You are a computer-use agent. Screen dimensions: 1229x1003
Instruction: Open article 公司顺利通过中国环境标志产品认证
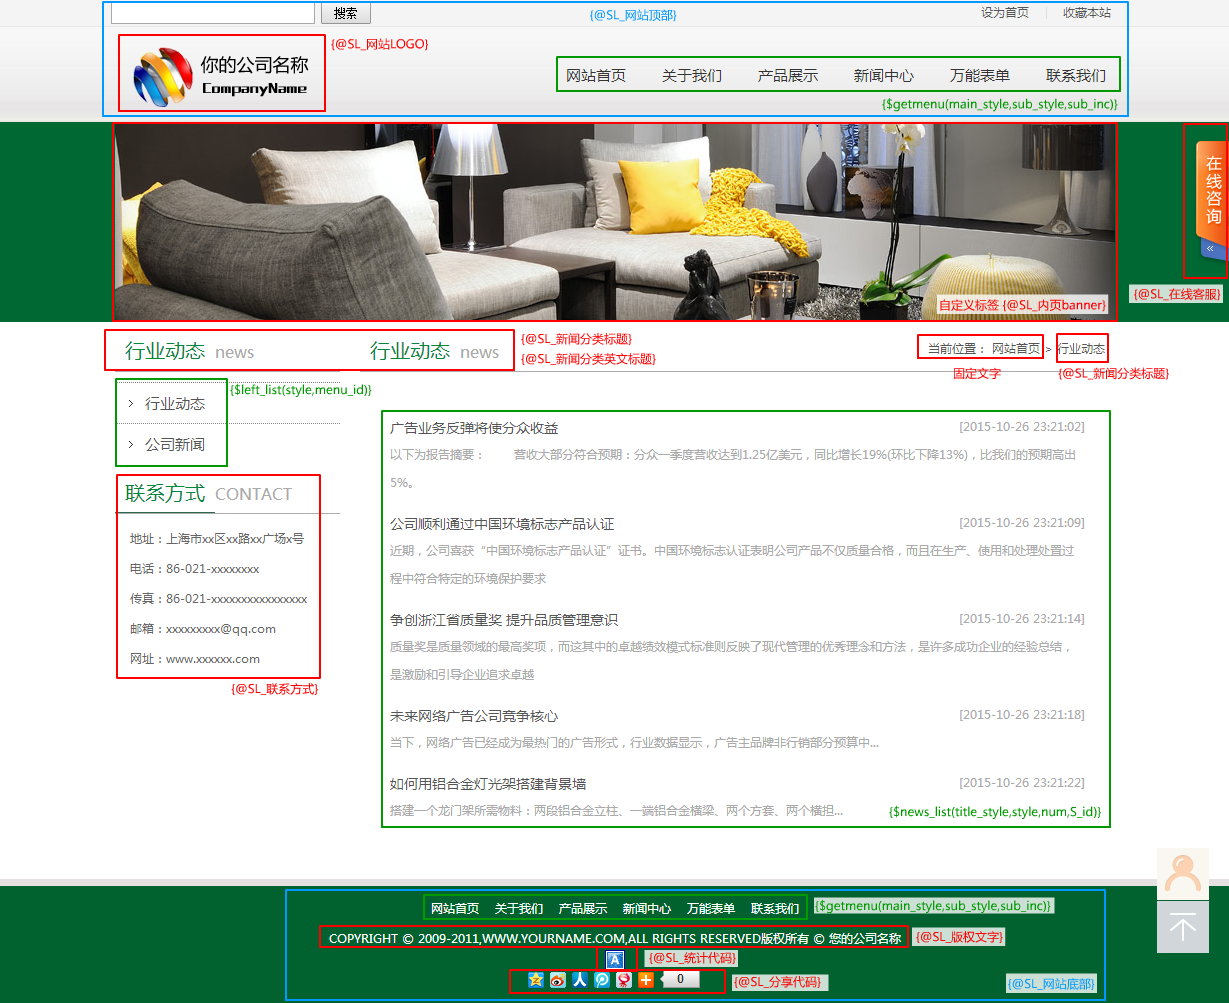[501, 524]
